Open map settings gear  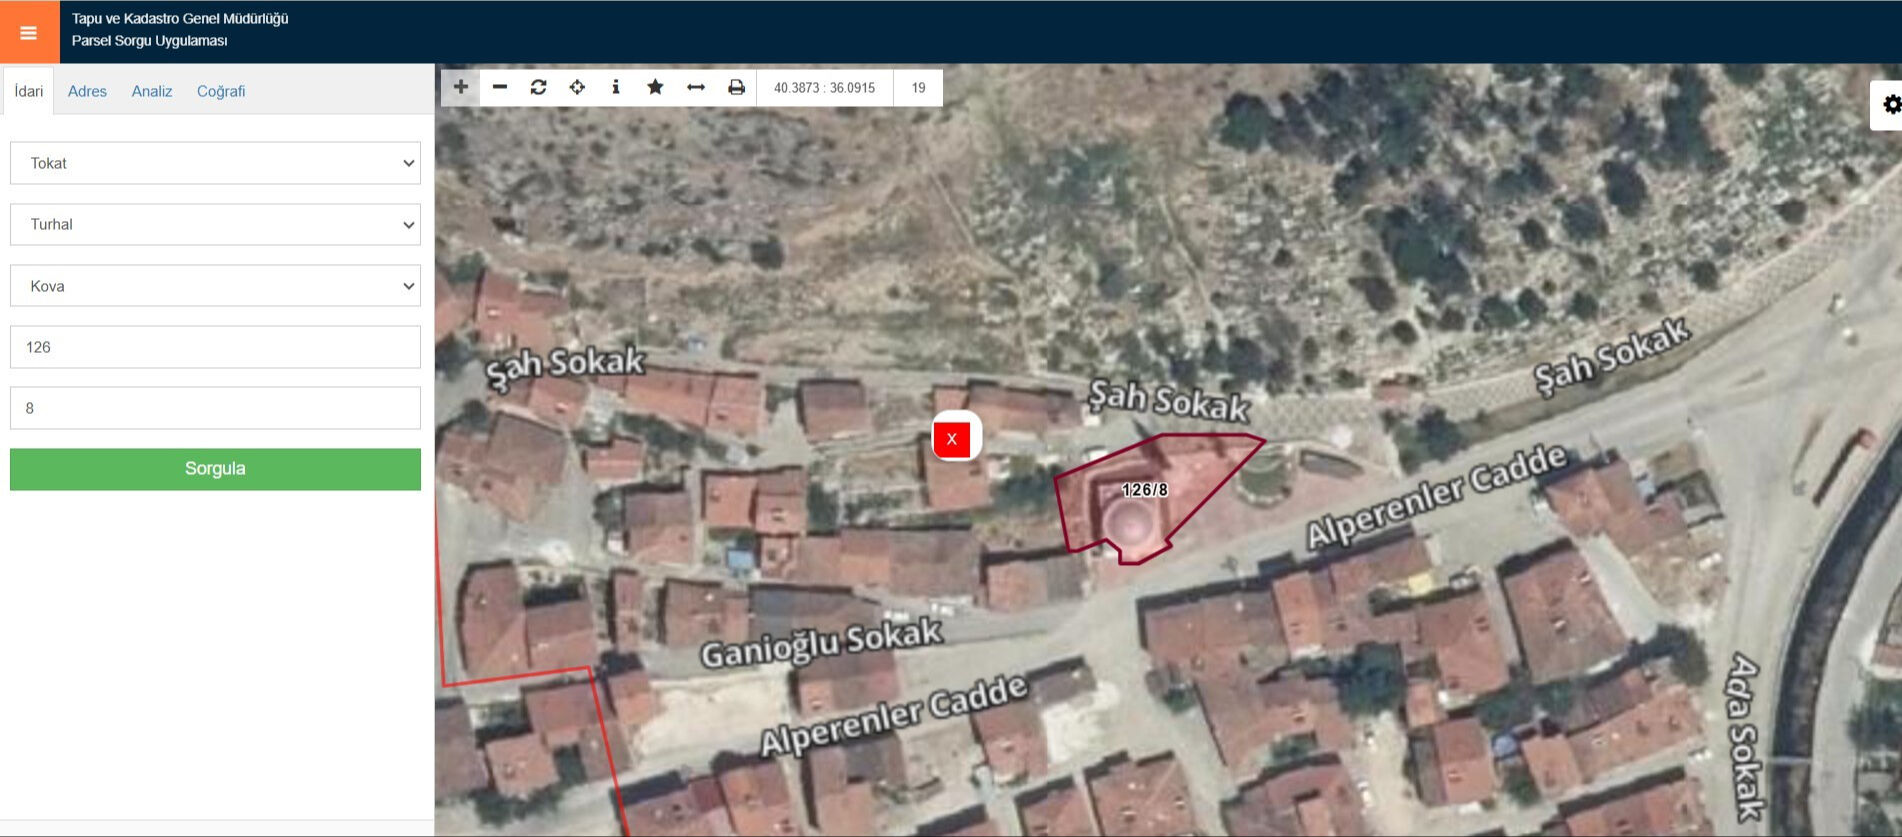(x=1889, y=105)
